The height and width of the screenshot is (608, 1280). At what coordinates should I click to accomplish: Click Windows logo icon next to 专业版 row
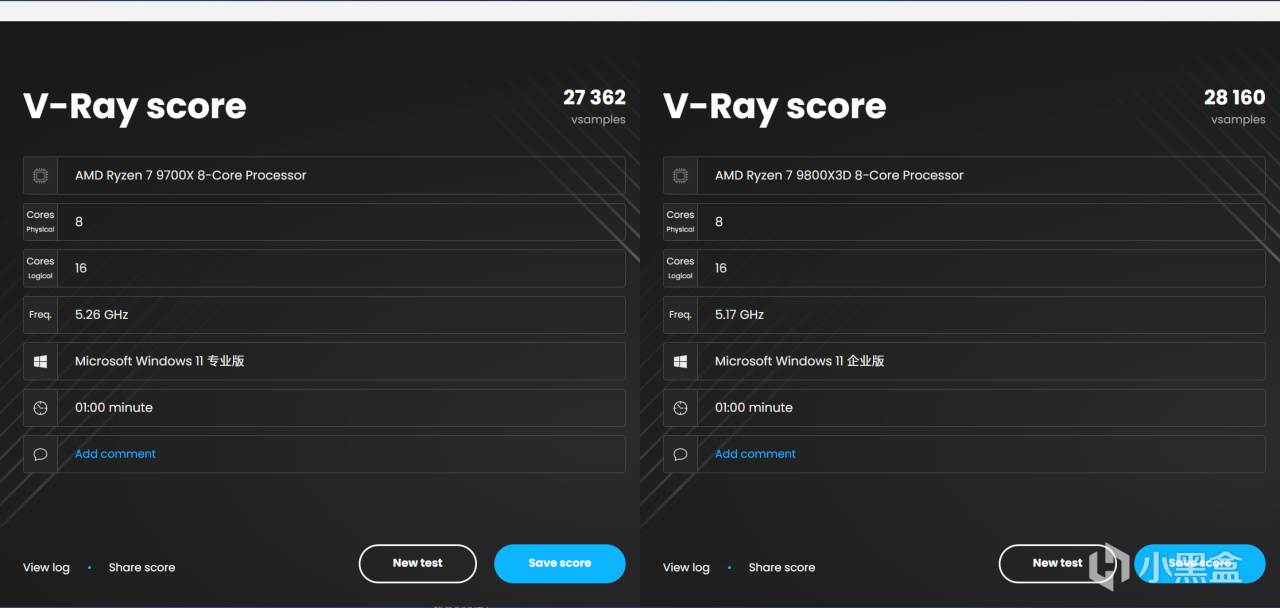tap(40, 361)
